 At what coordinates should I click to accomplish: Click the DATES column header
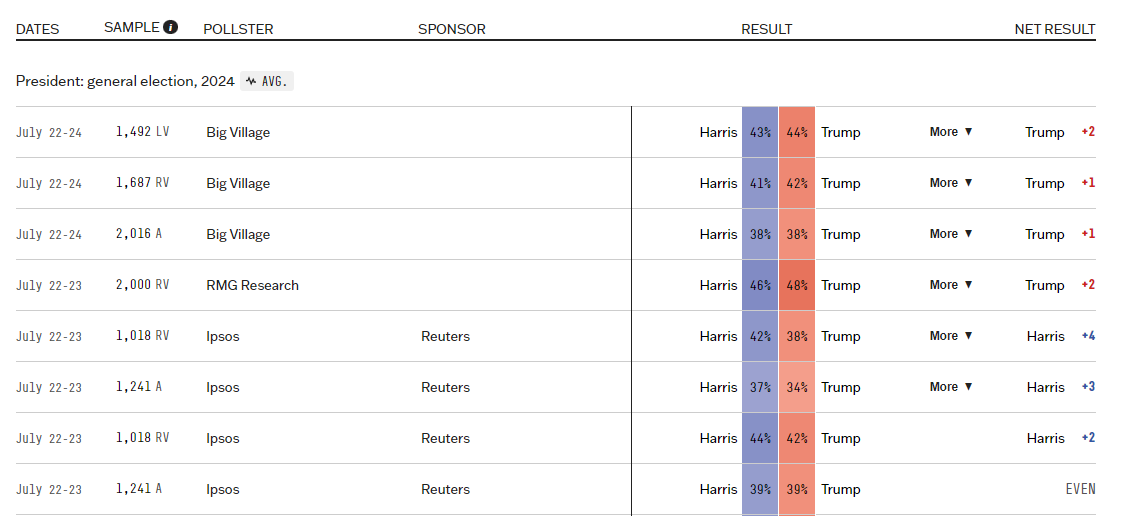pos(37,29)
